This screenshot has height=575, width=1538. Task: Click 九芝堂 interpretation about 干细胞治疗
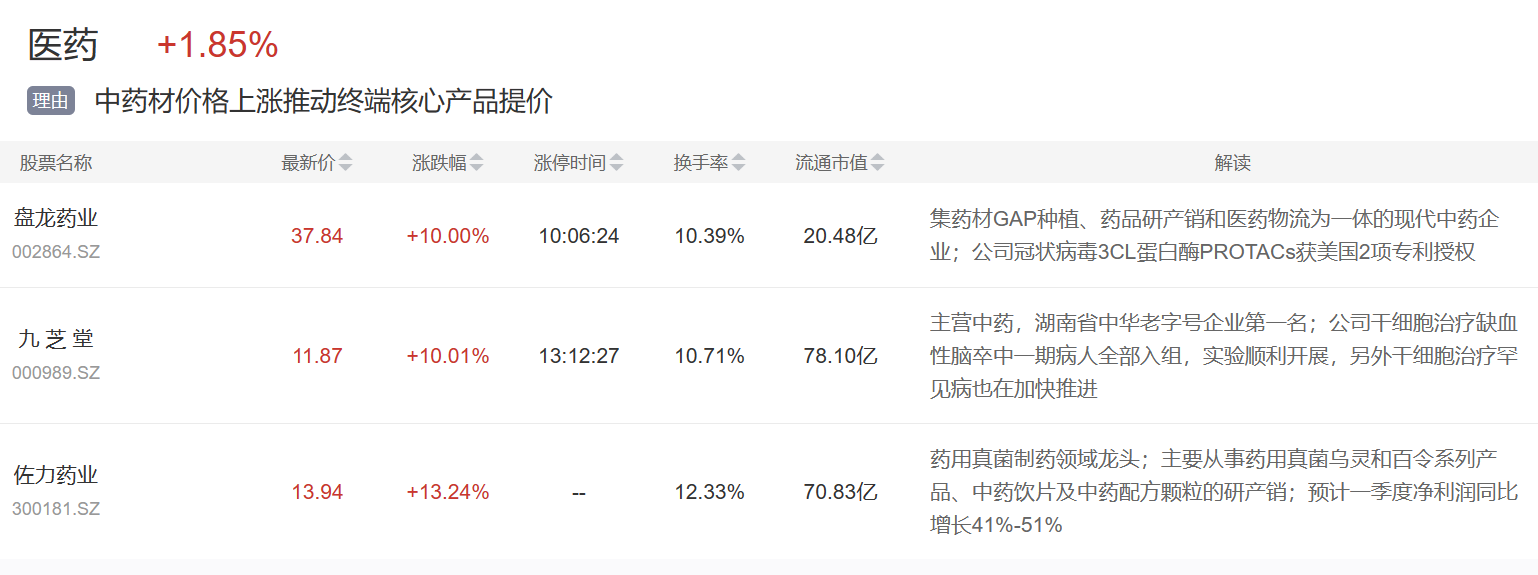coord(1224,355)
